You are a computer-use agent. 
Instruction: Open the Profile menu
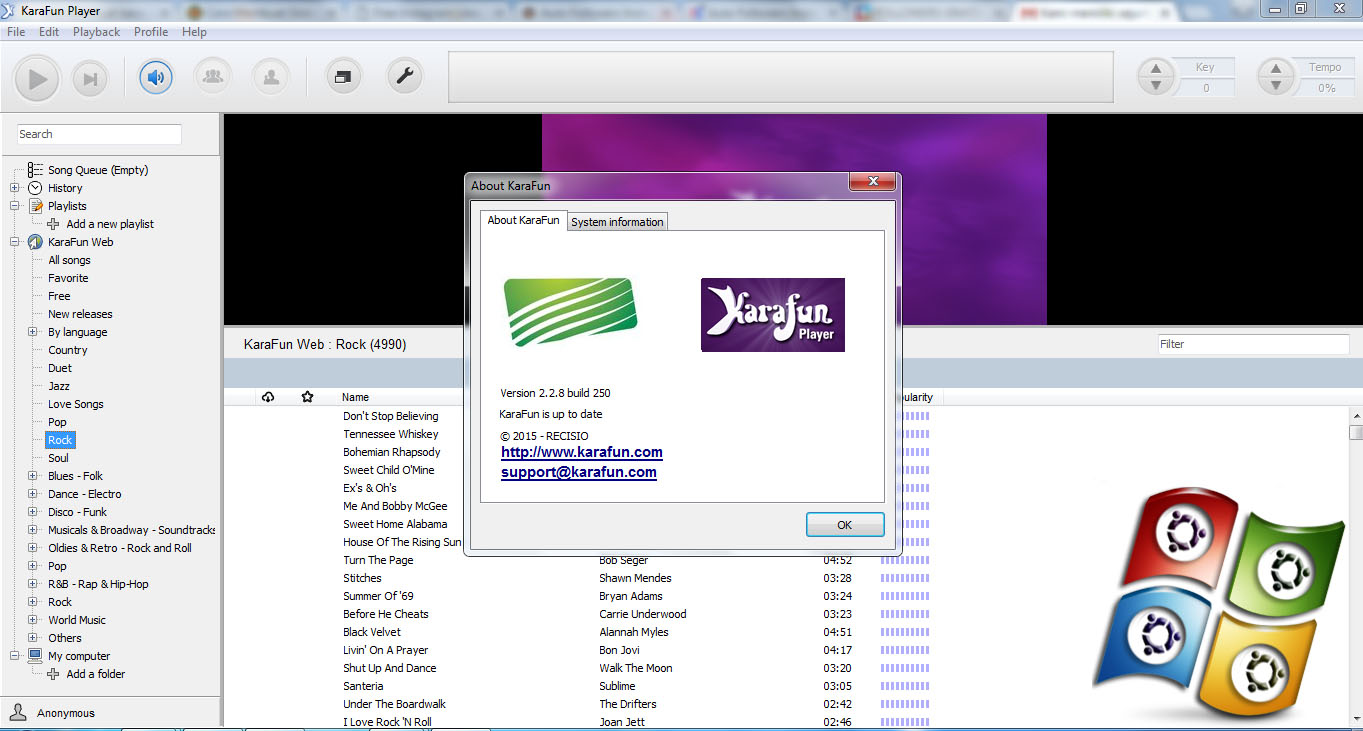151,32
